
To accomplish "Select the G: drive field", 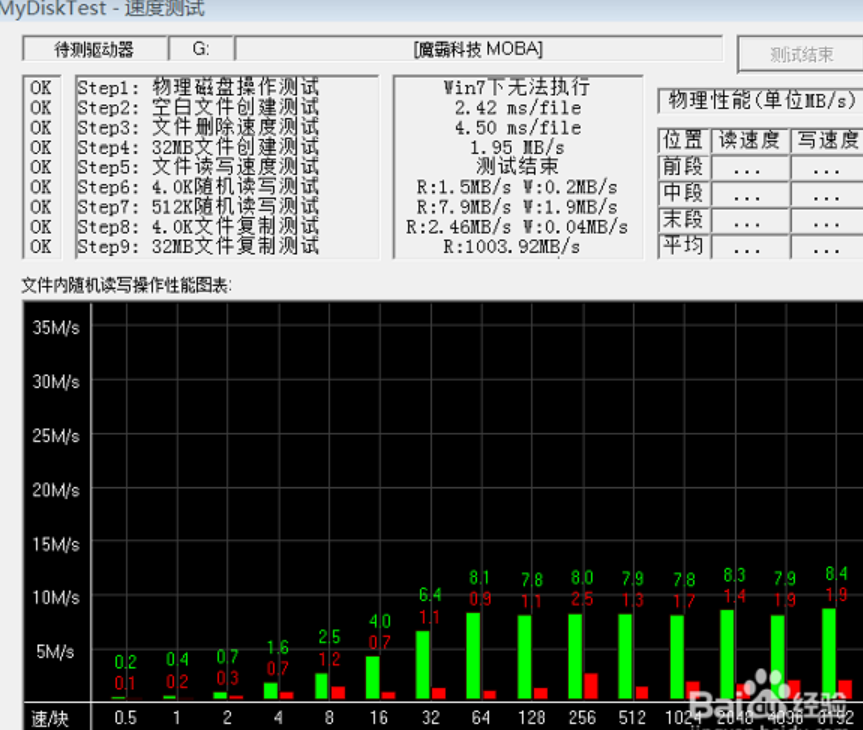I will pyautogui.click(x=201, y=49).
